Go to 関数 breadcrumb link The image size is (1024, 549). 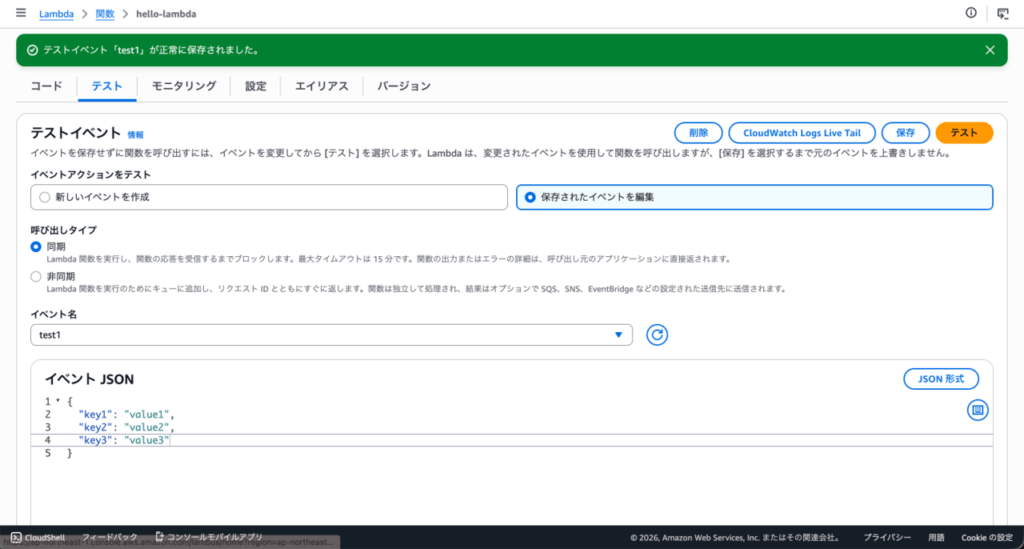tap(104, 14)
